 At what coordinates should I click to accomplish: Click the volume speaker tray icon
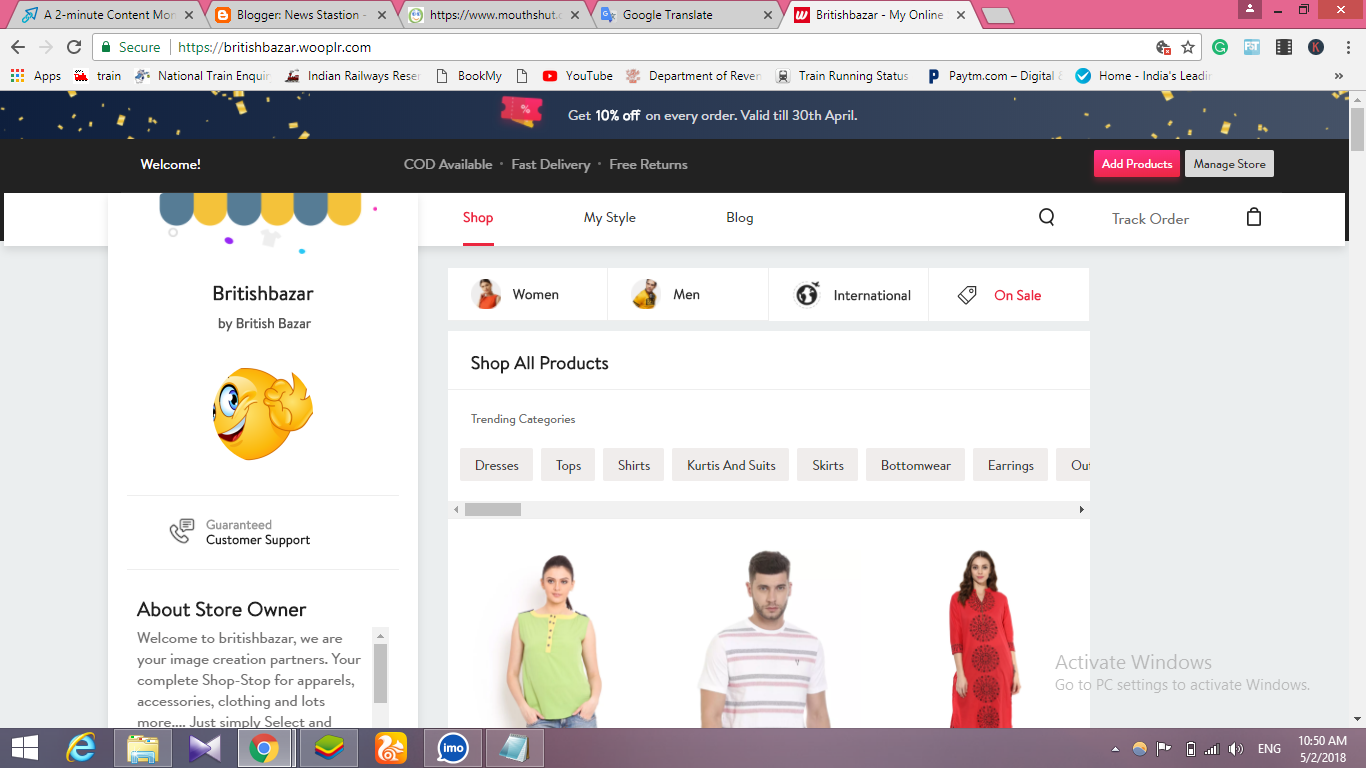[1236, 749]
